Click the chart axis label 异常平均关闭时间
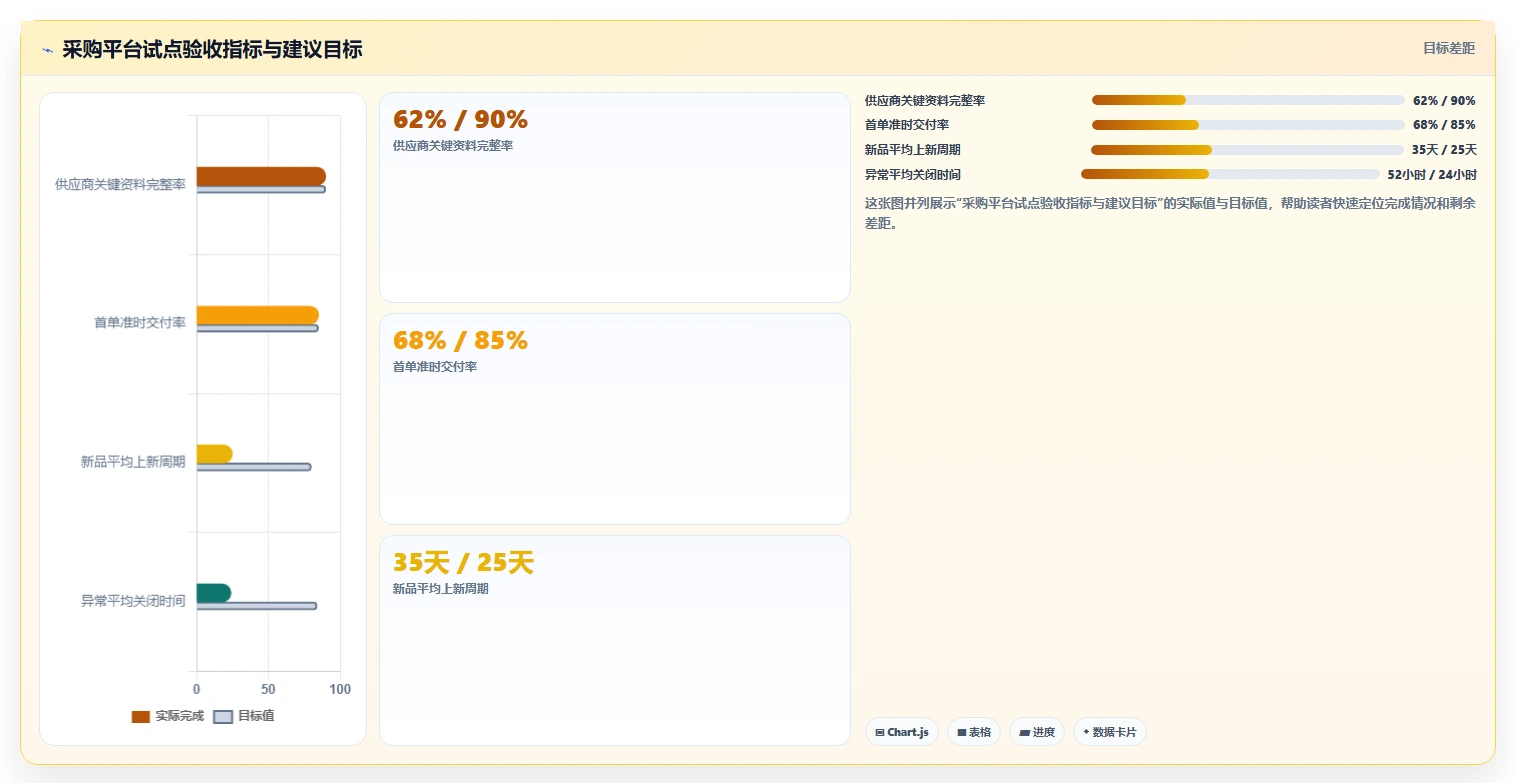The height and width of the screenshot is (783, 1516). pos(133,601)
